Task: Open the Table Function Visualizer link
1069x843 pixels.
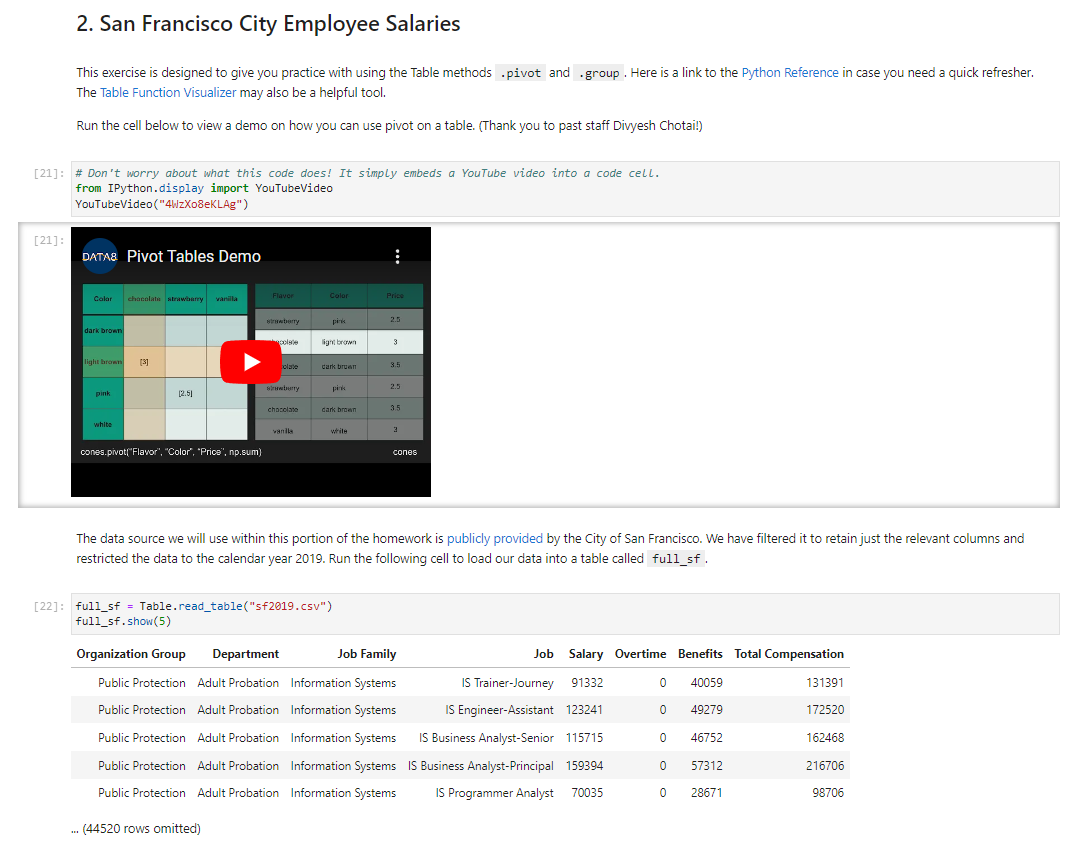Action: tap(168, 93)
